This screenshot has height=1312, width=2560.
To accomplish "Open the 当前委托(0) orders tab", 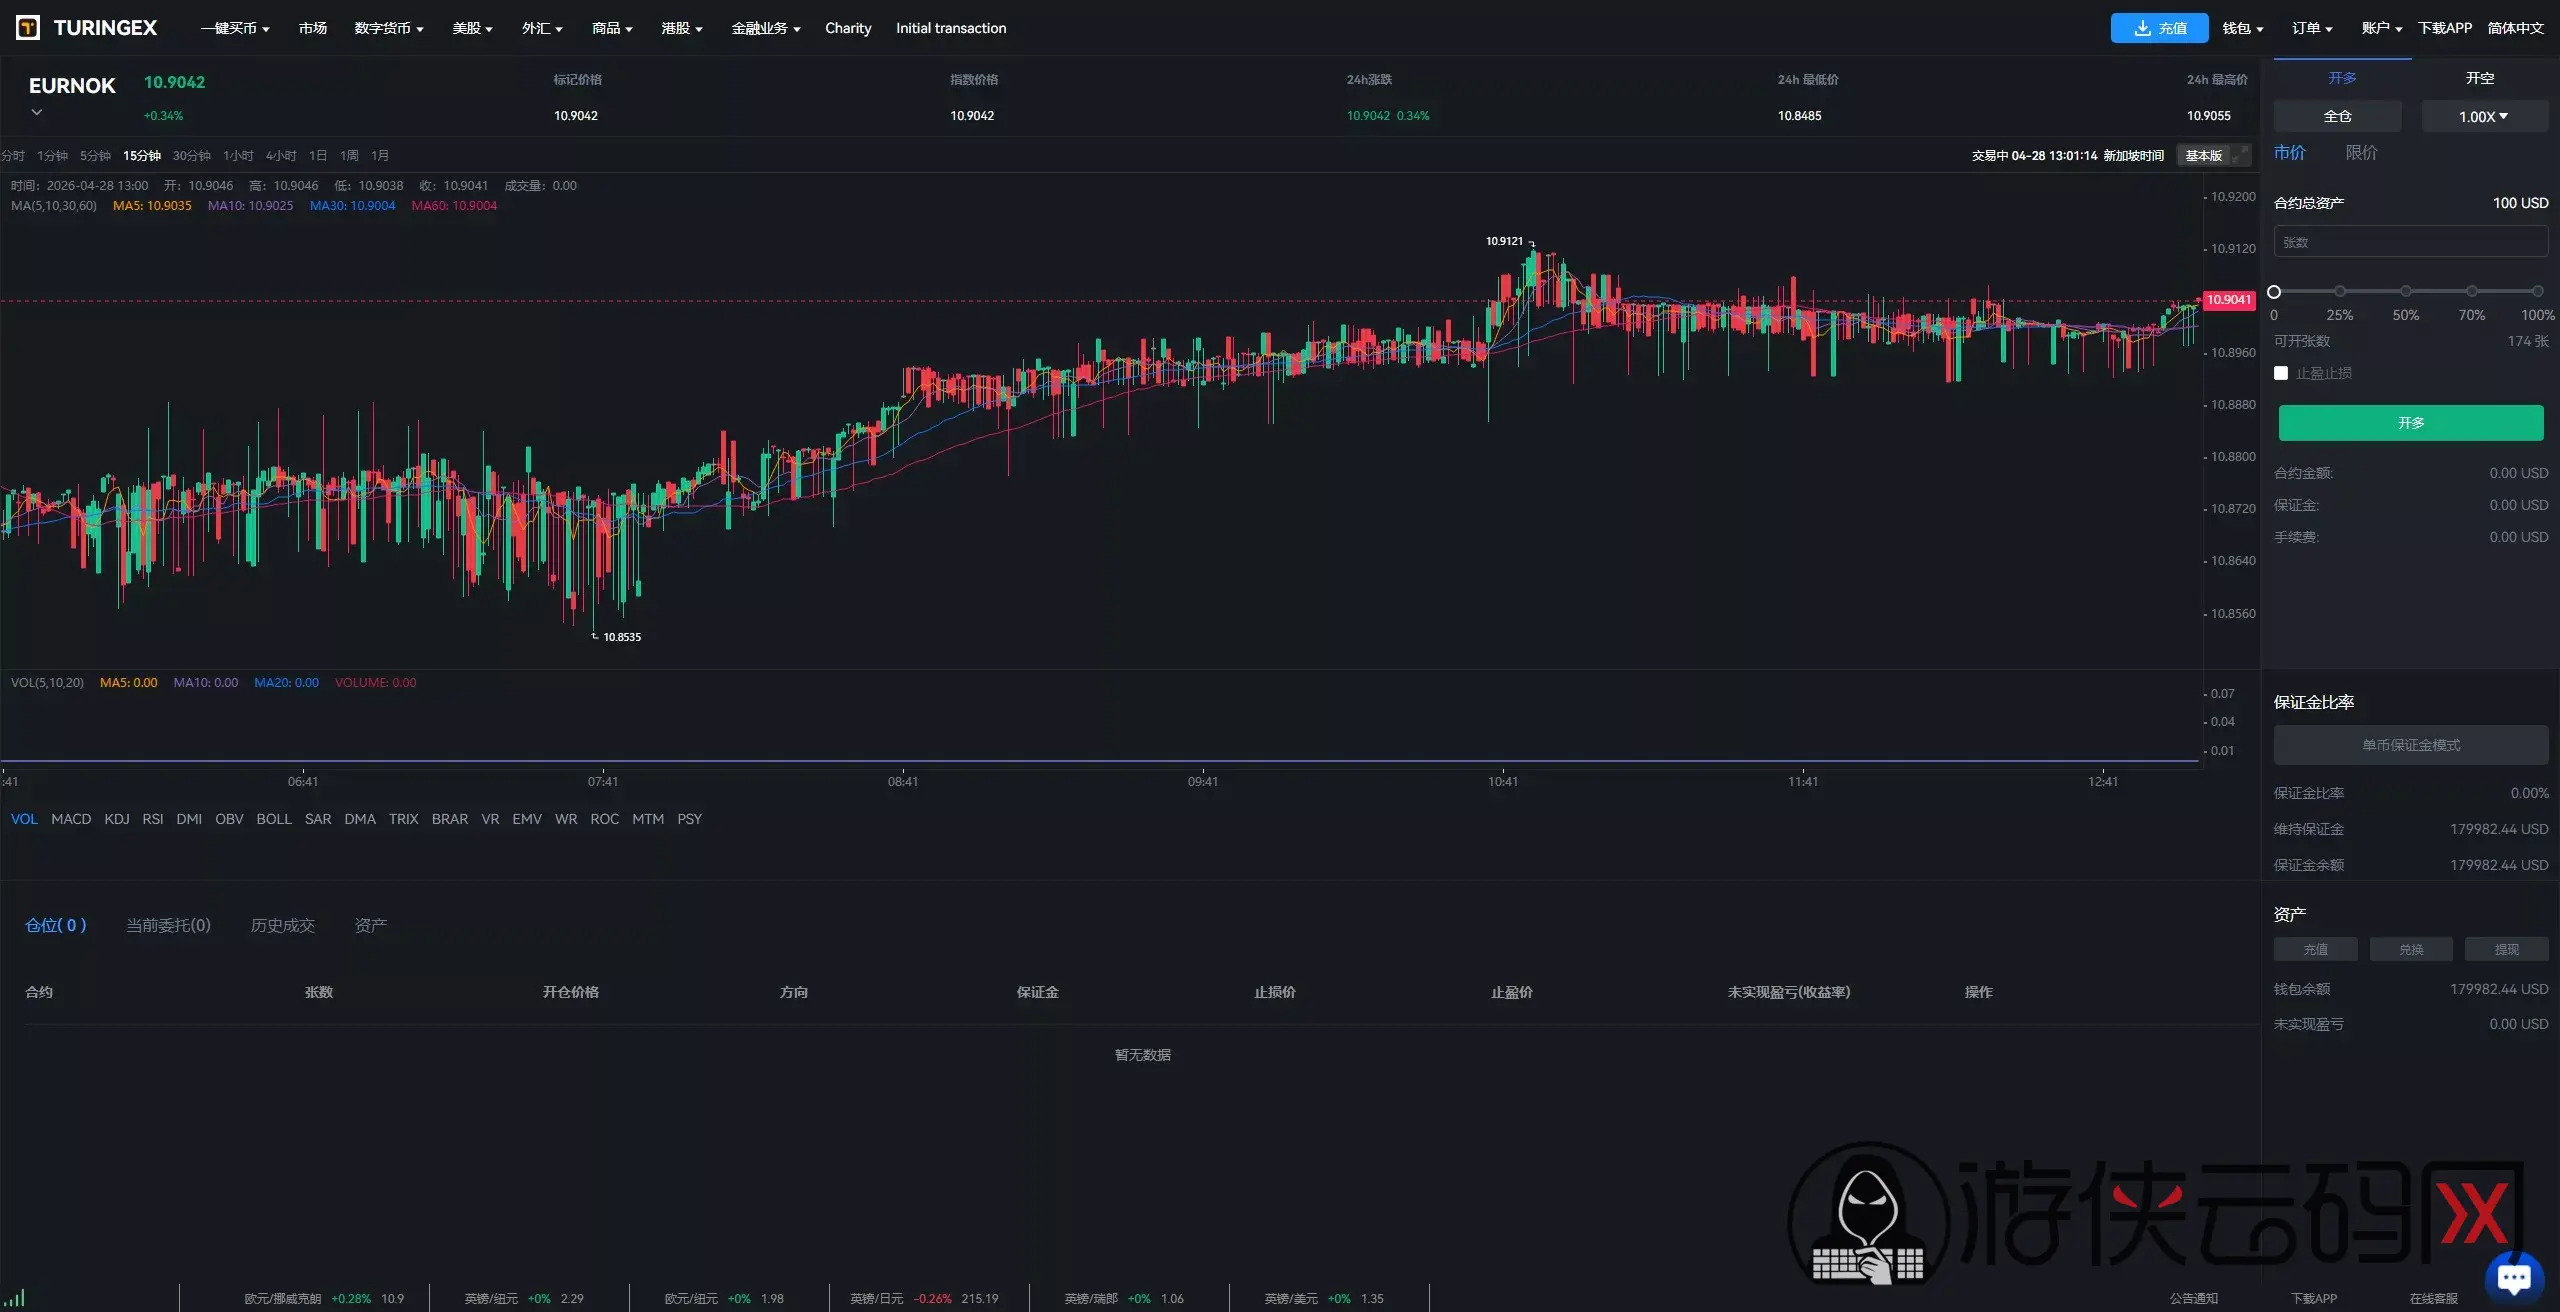I will coord(168,925).
